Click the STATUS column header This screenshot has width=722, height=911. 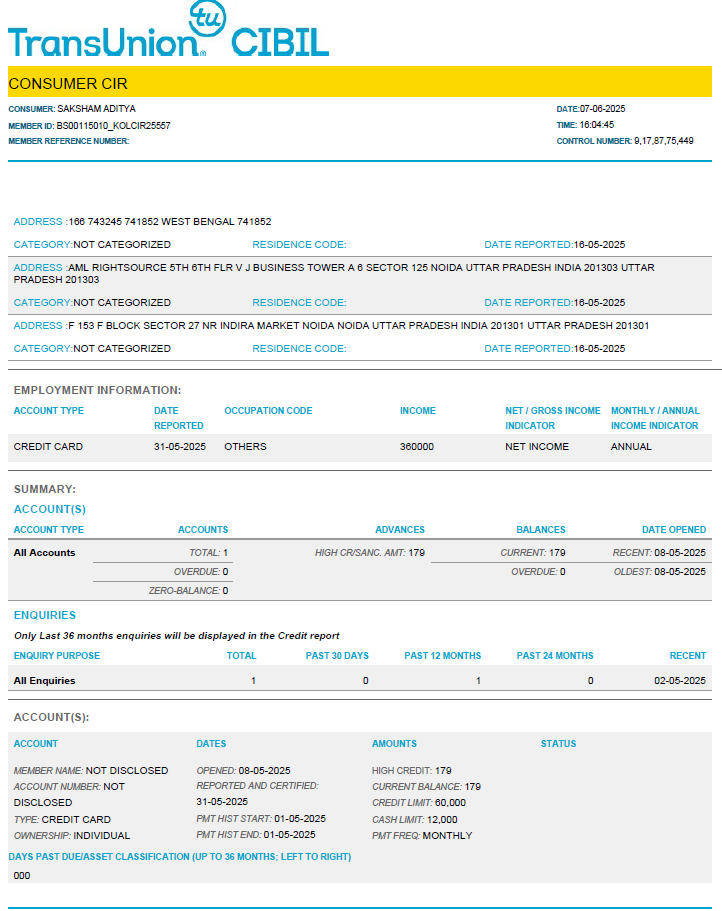click(x=558, y=744)
